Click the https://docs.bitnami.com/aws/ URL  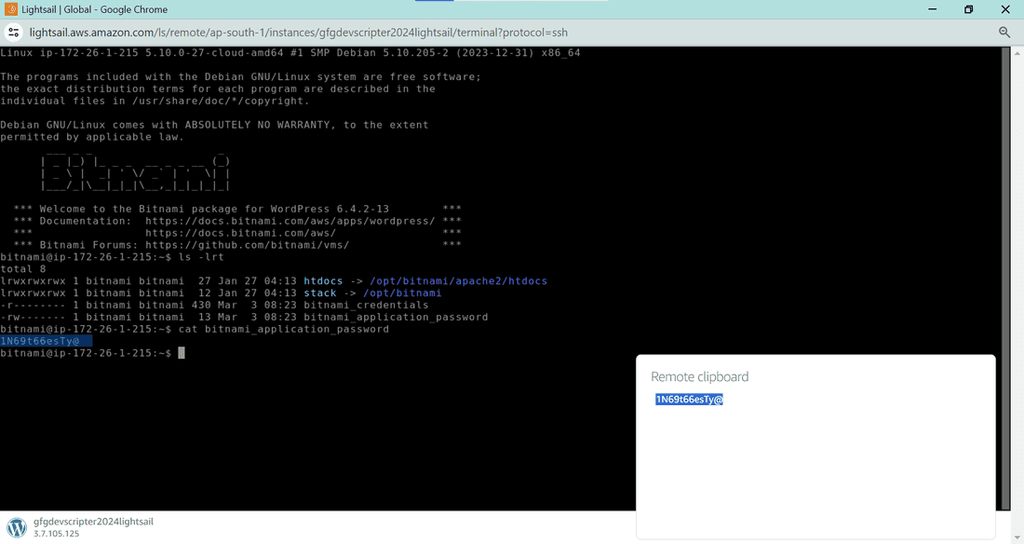pyautogui.click(x=240, y=233)
